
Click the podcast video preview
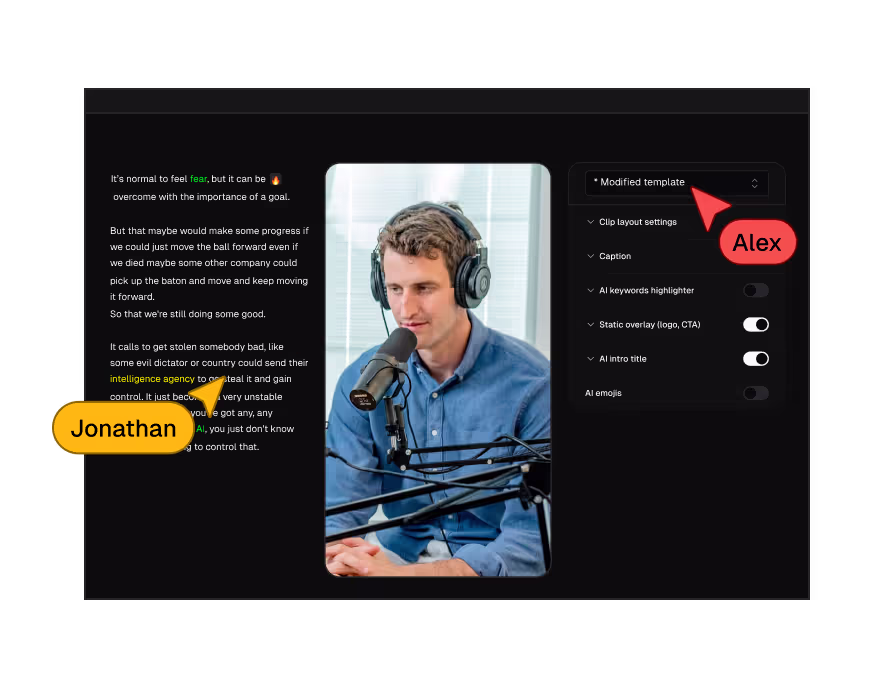point(438,370)
